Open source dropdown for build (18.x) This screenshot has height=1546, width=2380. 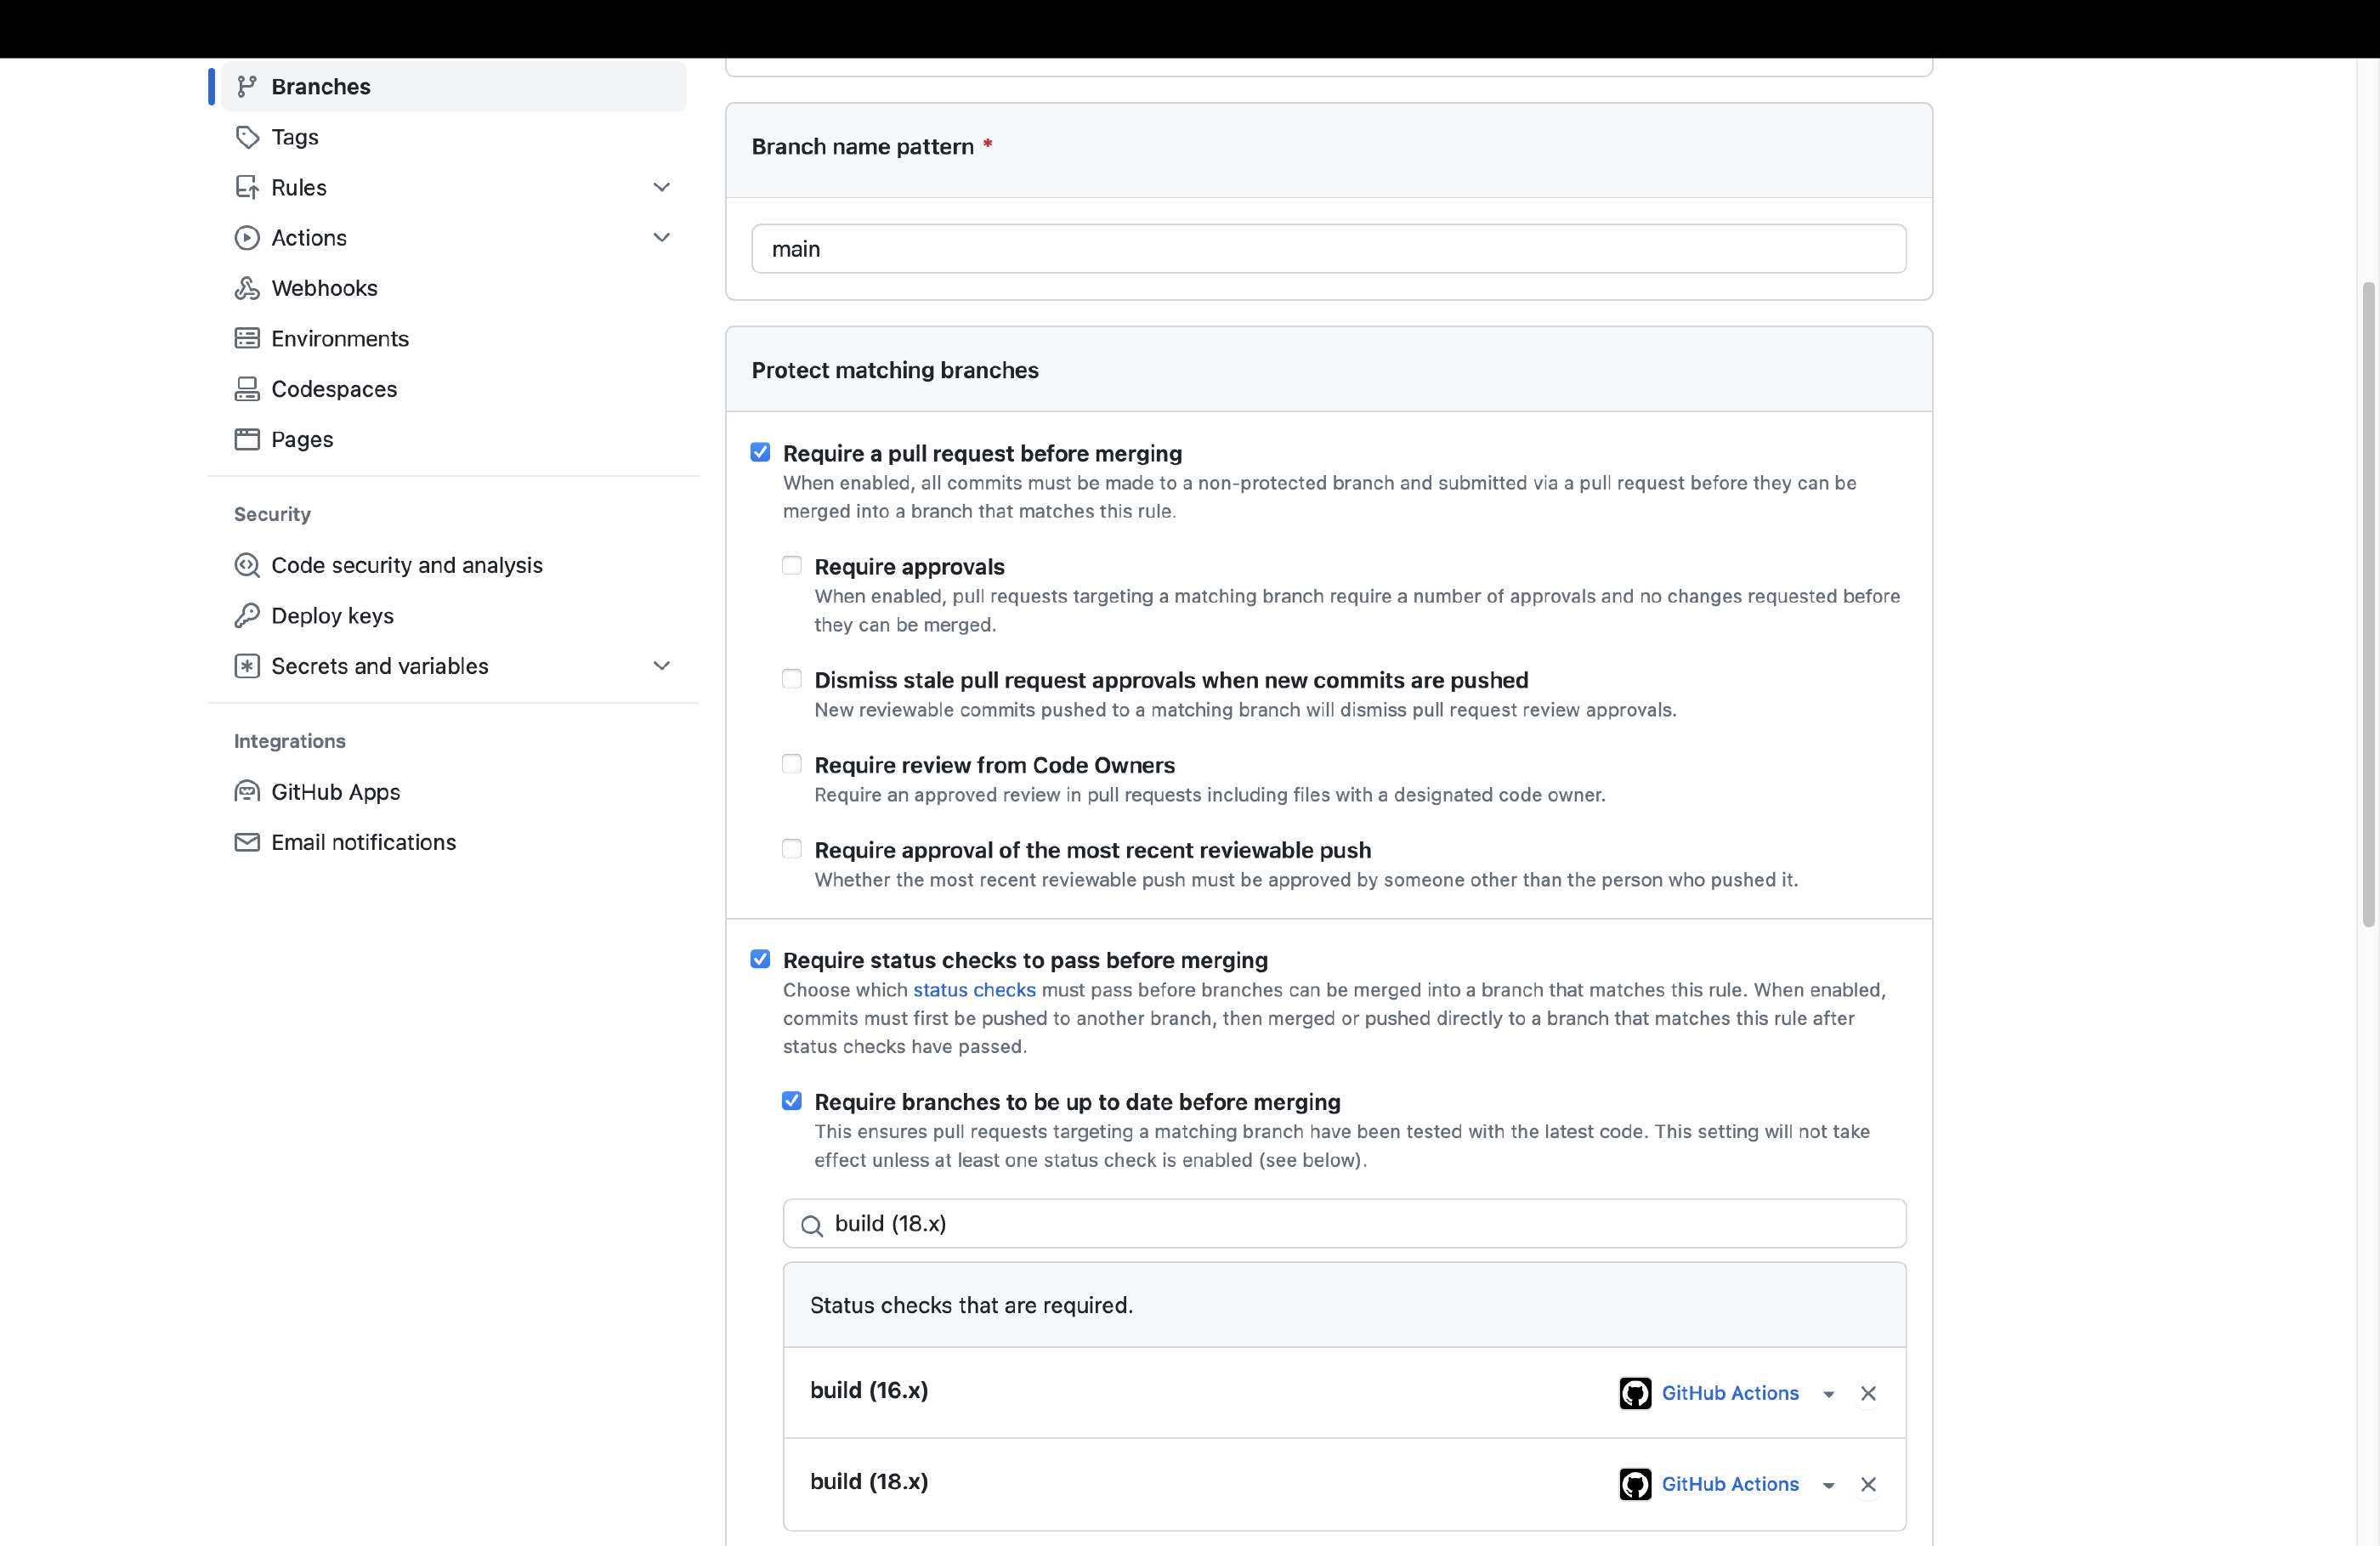(1828, 1485)
